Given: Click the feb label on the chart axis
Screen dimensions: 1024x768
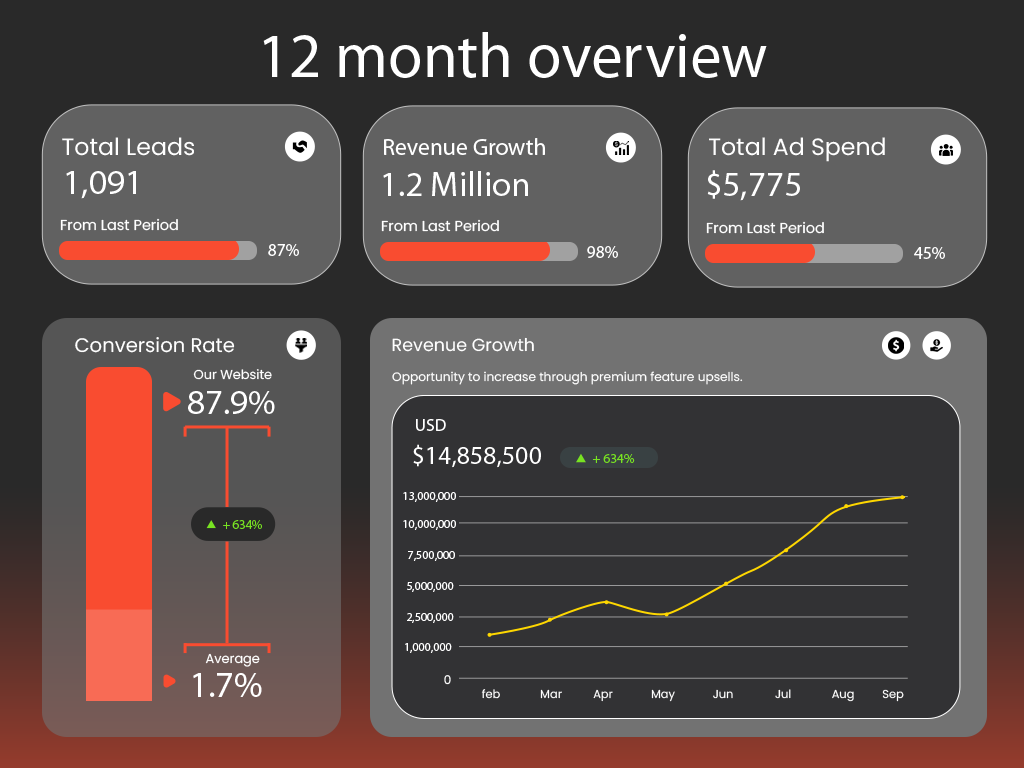Looking at the screenshot, I should coord(490,694).
